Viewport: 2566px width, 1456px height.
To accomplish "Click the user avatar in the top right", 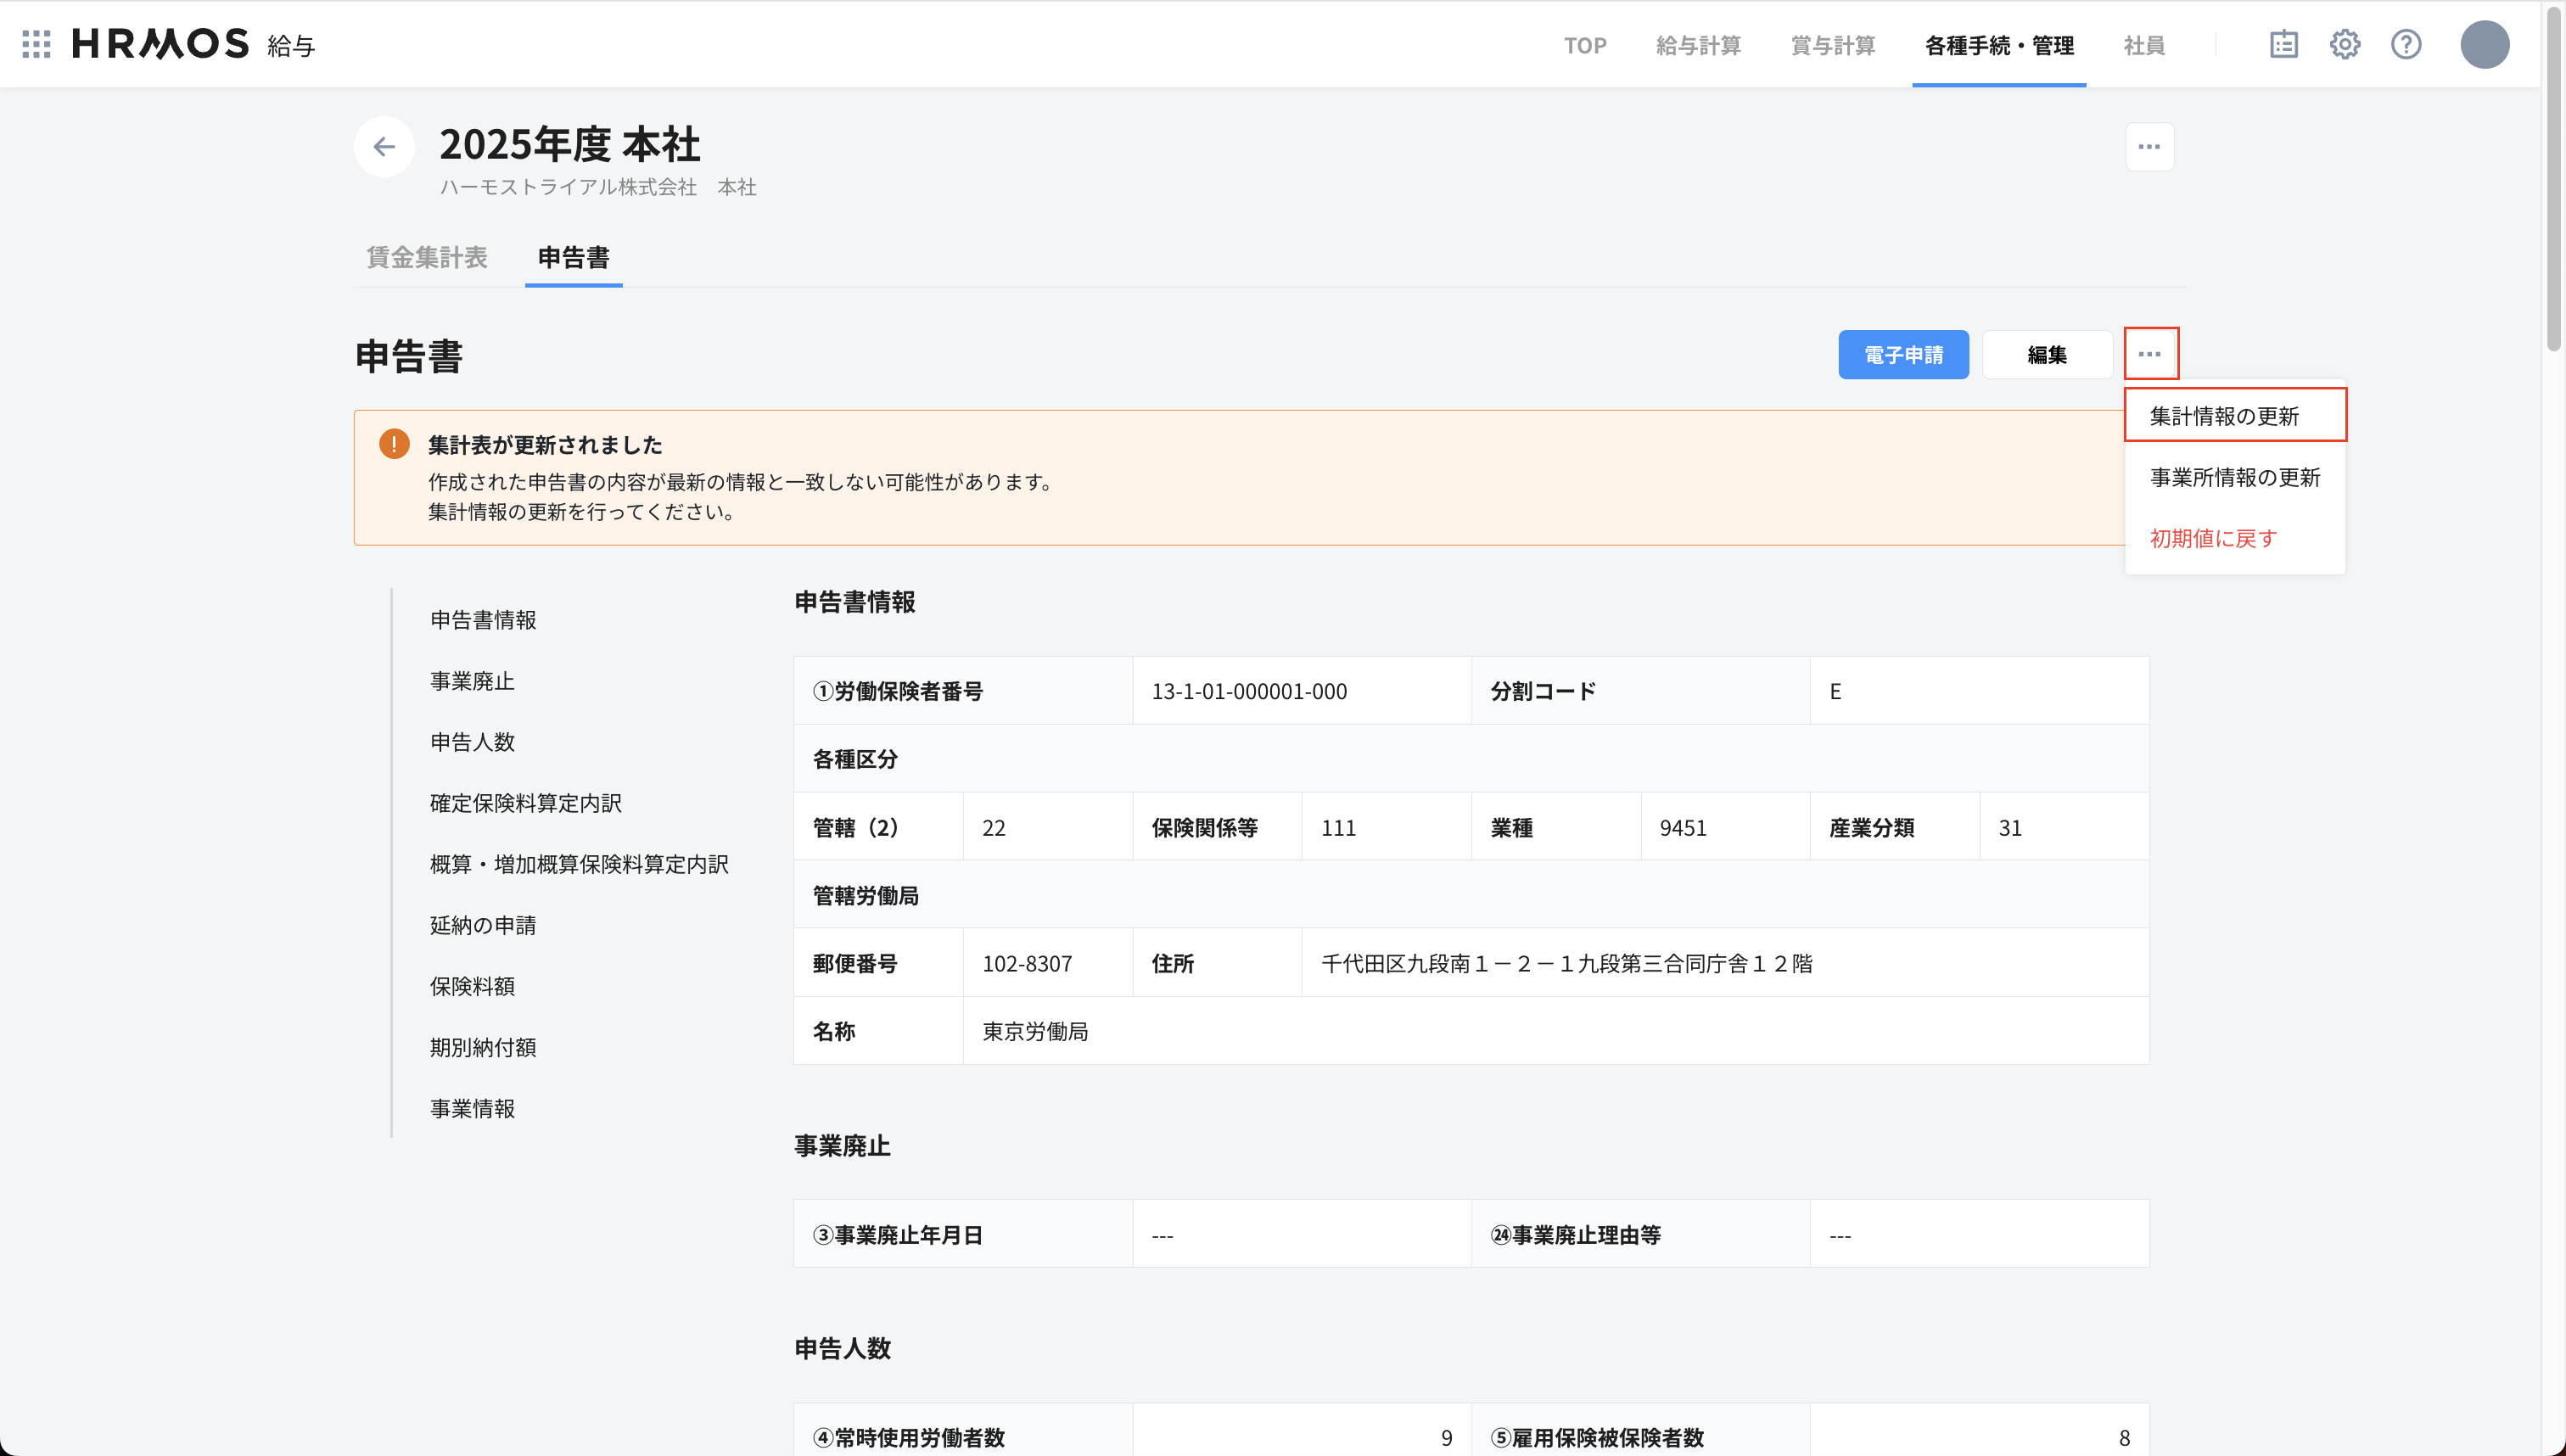I will [x=2487, y=44].
